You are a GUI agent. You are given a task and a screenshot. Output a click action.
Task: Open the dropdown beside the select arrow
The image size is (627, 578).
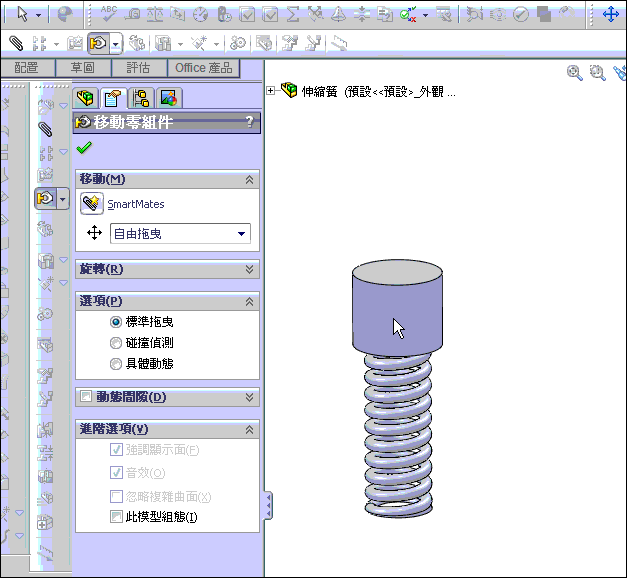(x=38, y=16)
